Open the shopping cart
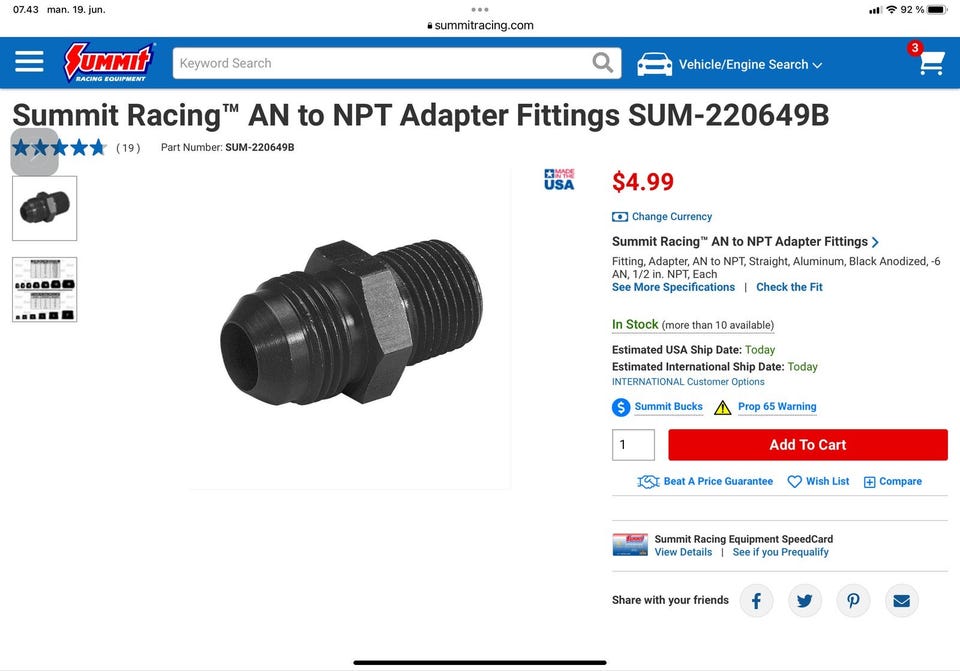The image size is (960, 671). [930, 63]
